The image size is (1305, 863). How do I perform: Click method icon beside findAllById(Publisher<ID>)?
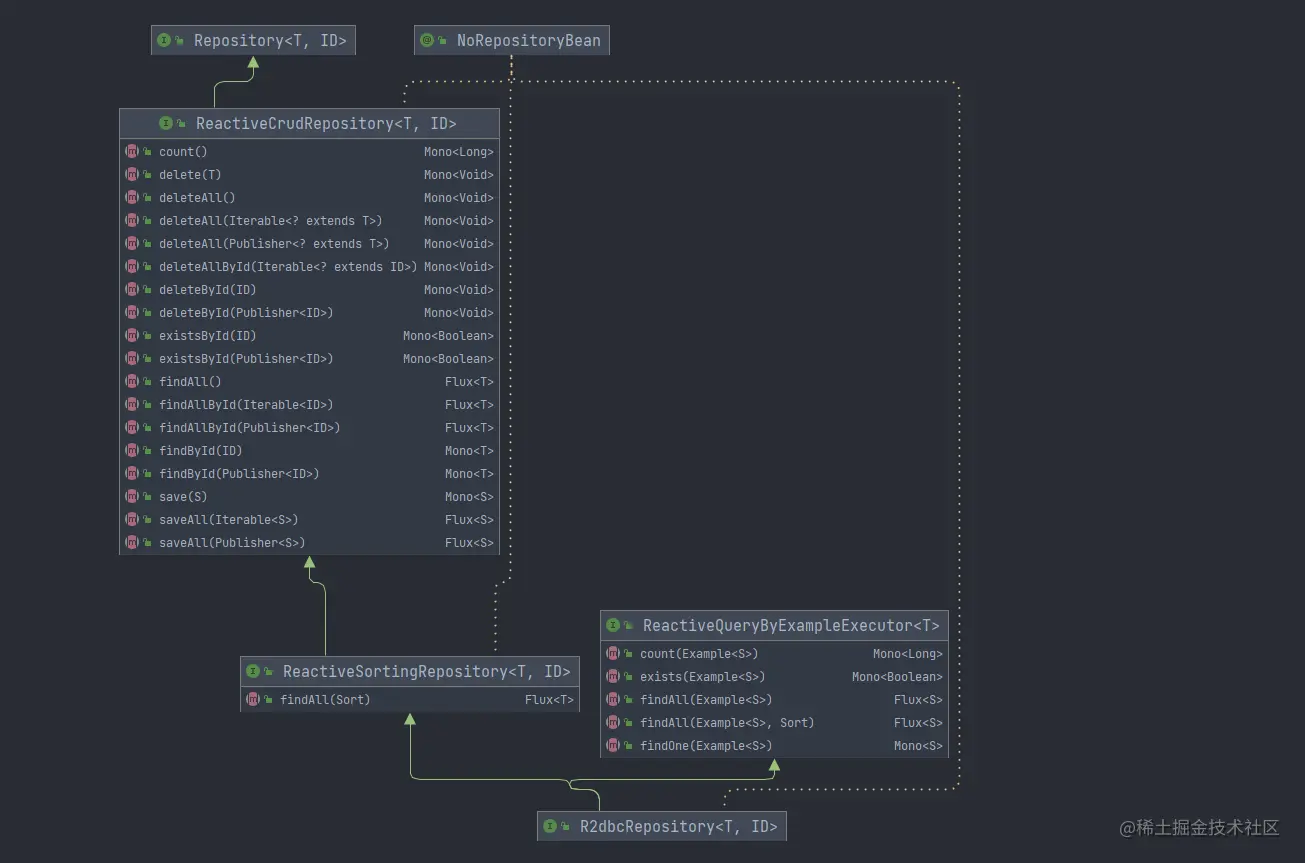point(132,428)
